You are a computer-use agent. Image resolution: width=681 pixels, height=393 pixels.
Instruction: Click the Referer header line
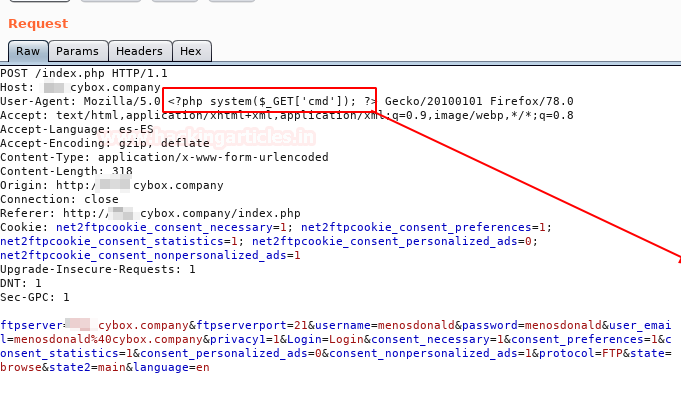(150, 213)
